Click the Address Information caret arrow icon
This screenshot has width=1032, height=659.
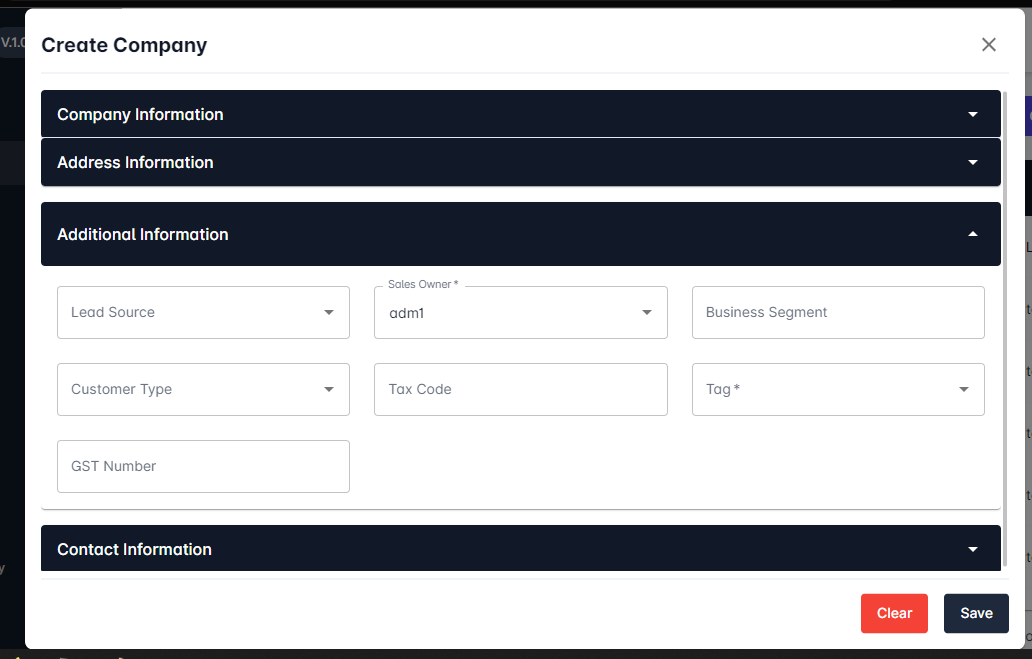(x=973, y=163)
